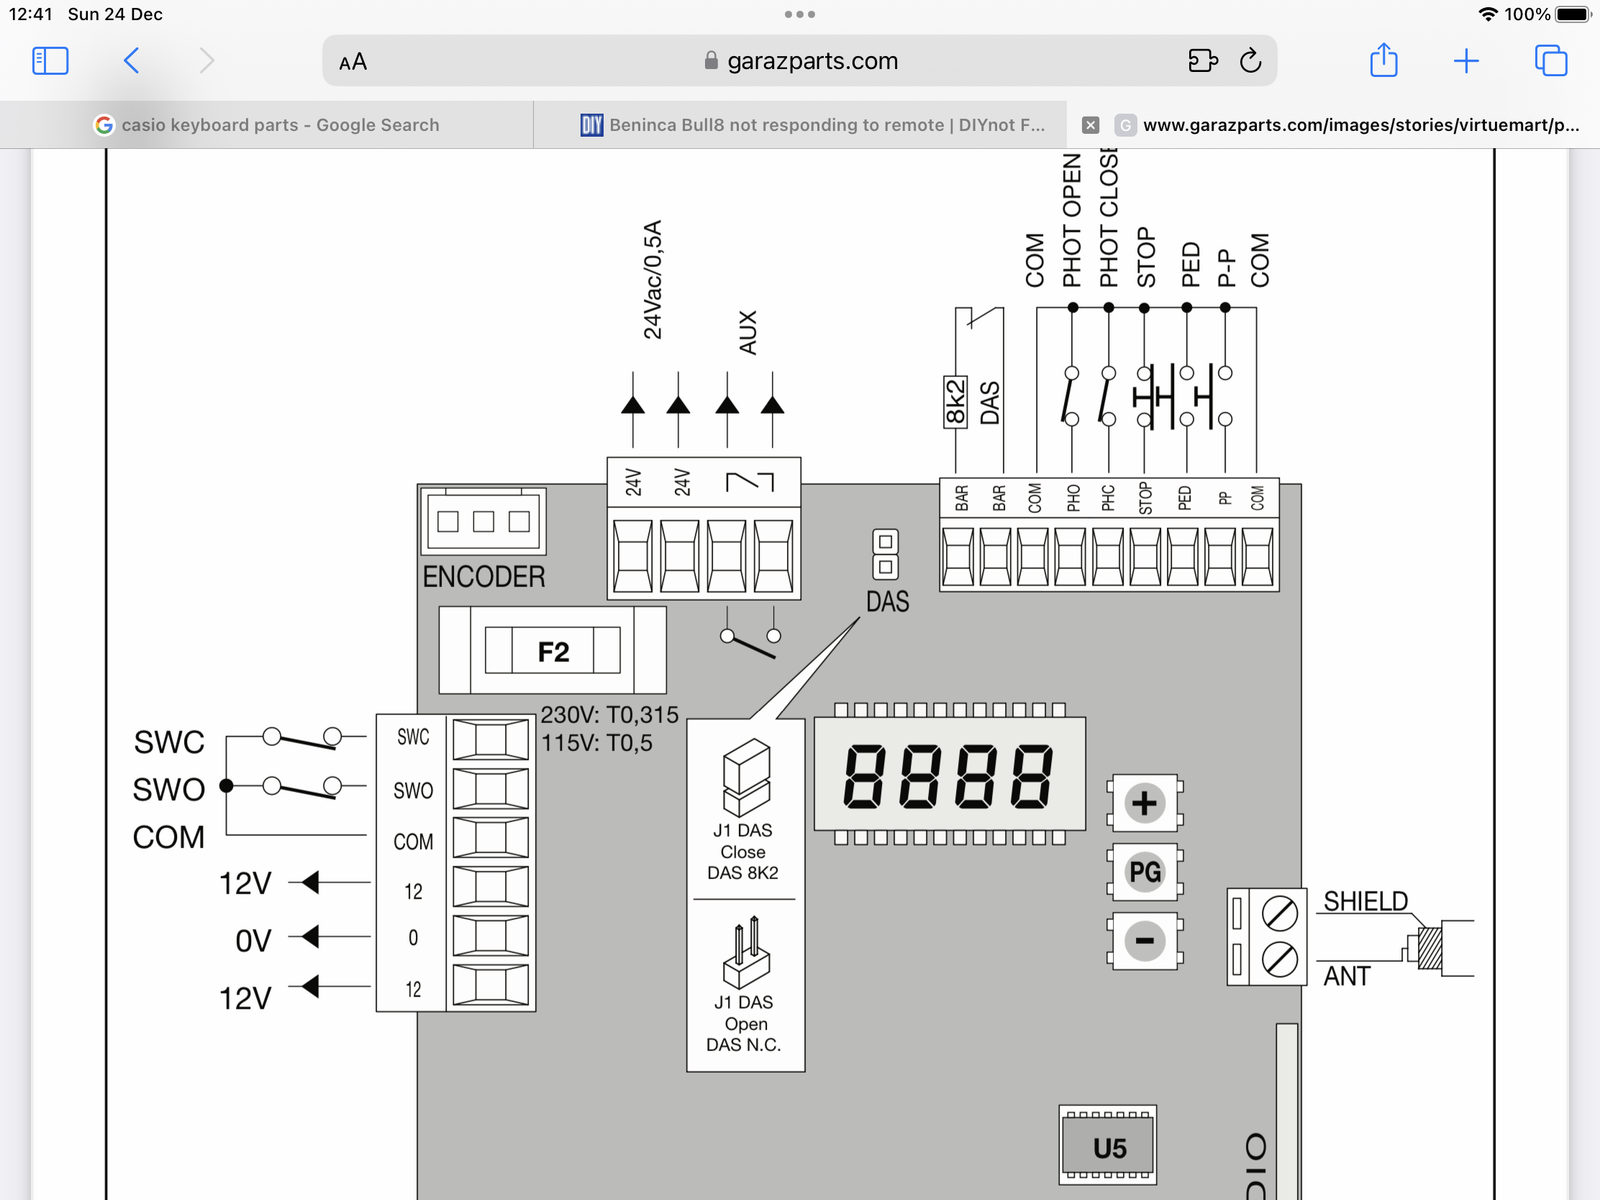Show the tab overview grid
1600x1200 pixels.
(1550, 61)
